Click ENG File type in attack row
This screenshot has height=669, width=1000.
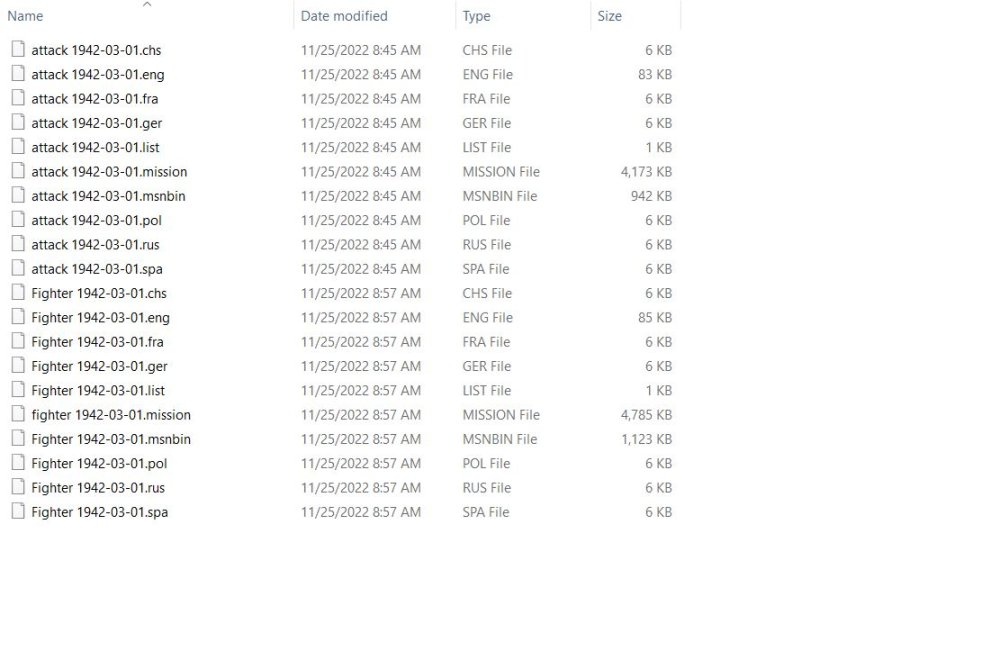click(487, 74)
